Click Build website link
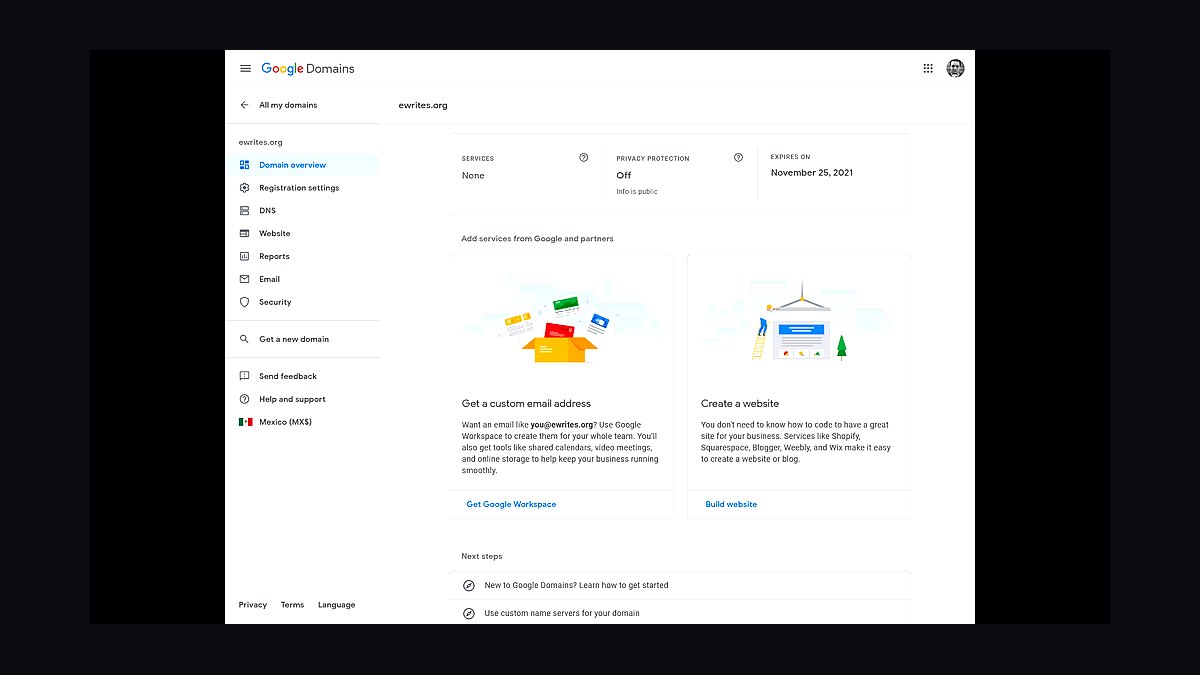The height and width of the screenshot is (675, 1200). [x=731, y=504]
